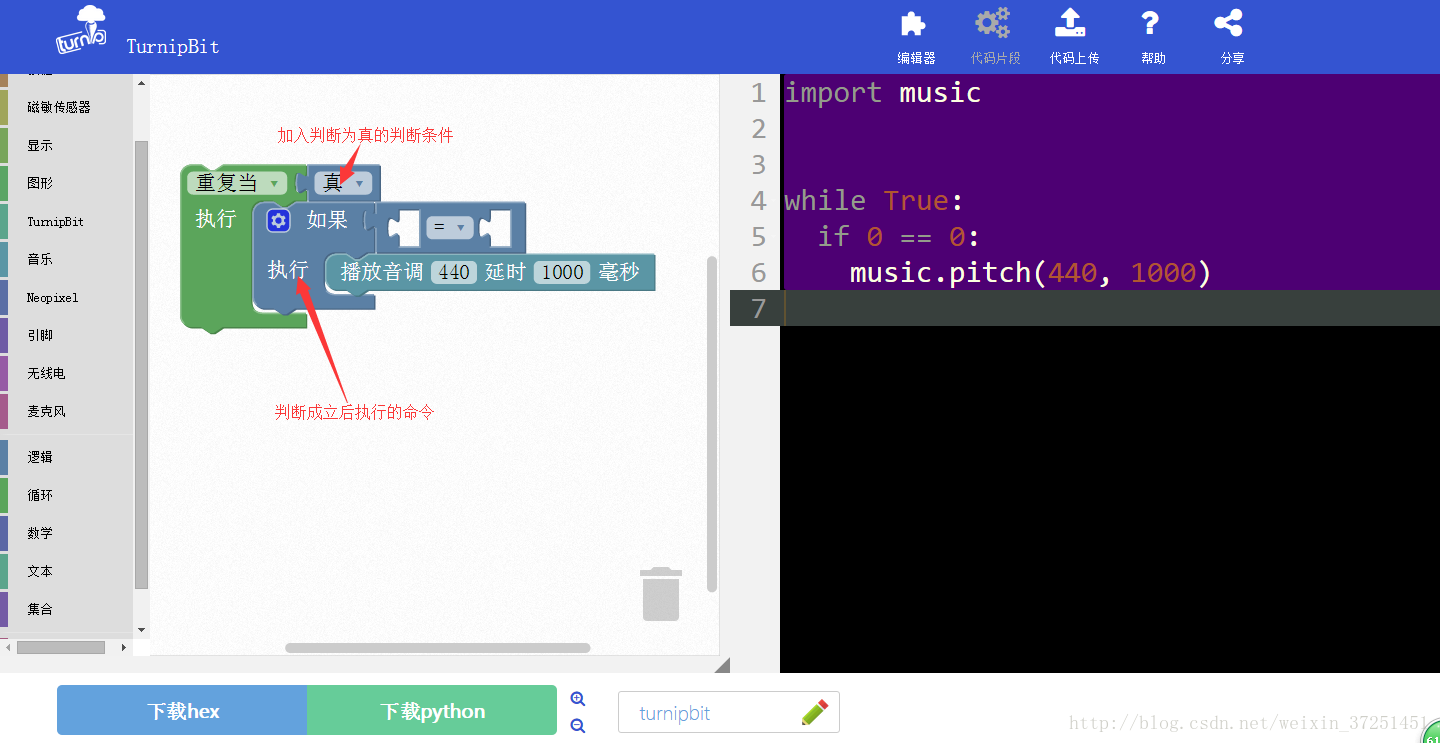Select the 显示 category

pos(66,145)
